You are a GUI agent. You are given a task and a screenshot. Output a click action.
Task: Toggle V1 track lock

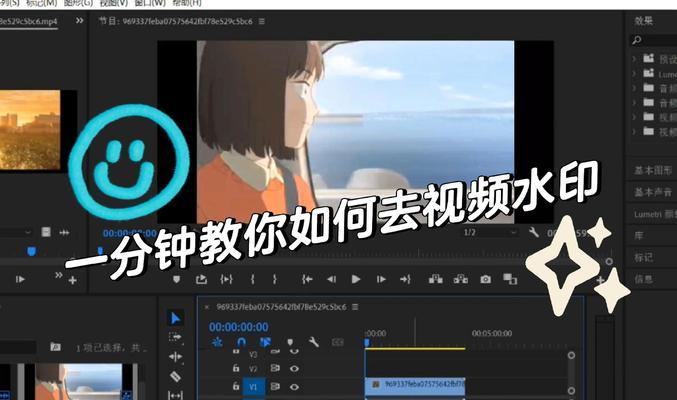click(236, 386)
